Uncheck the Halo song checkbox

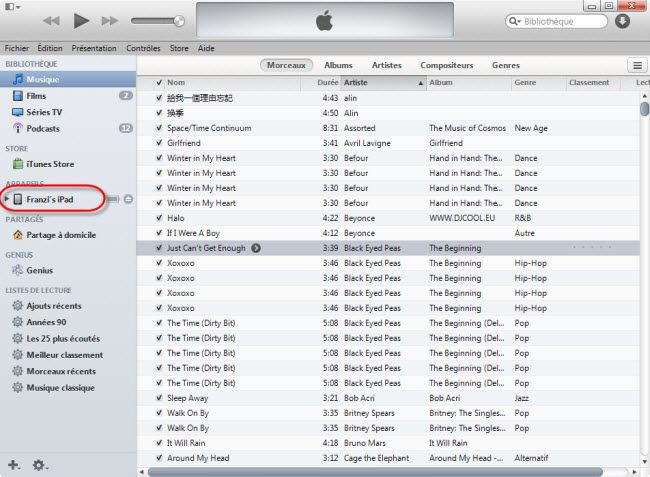pos(159,218)
